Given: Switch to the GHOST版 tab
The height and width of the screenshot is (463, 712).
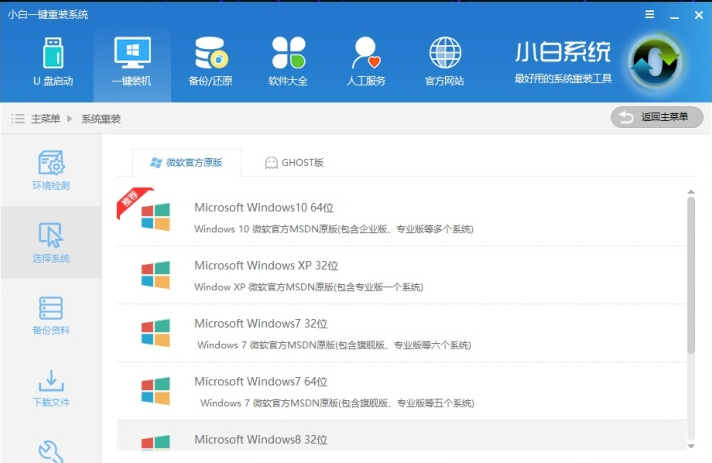Looking at the screenshot, I should pos(294,163).
